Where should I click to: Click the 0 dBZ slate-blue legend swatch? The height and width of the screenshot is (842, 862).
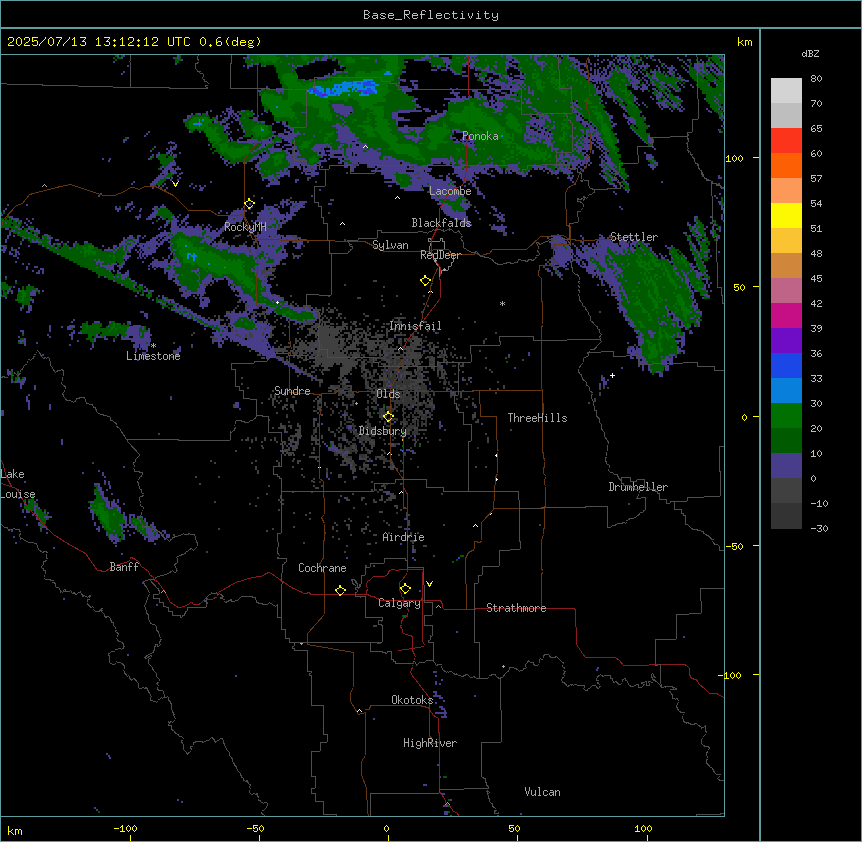coord(786,466)
